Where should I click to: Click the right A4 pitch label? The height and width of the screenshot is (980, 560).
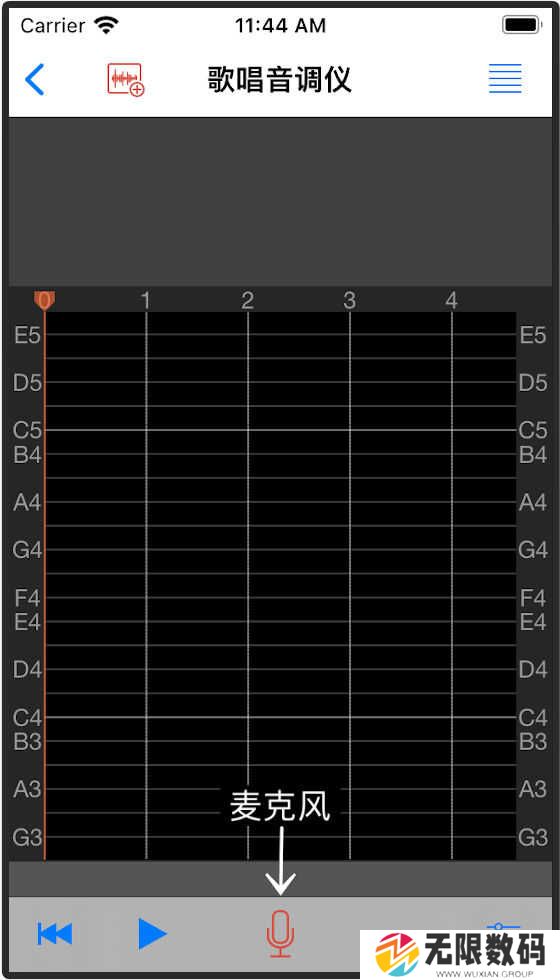click(x=532, y=502)
